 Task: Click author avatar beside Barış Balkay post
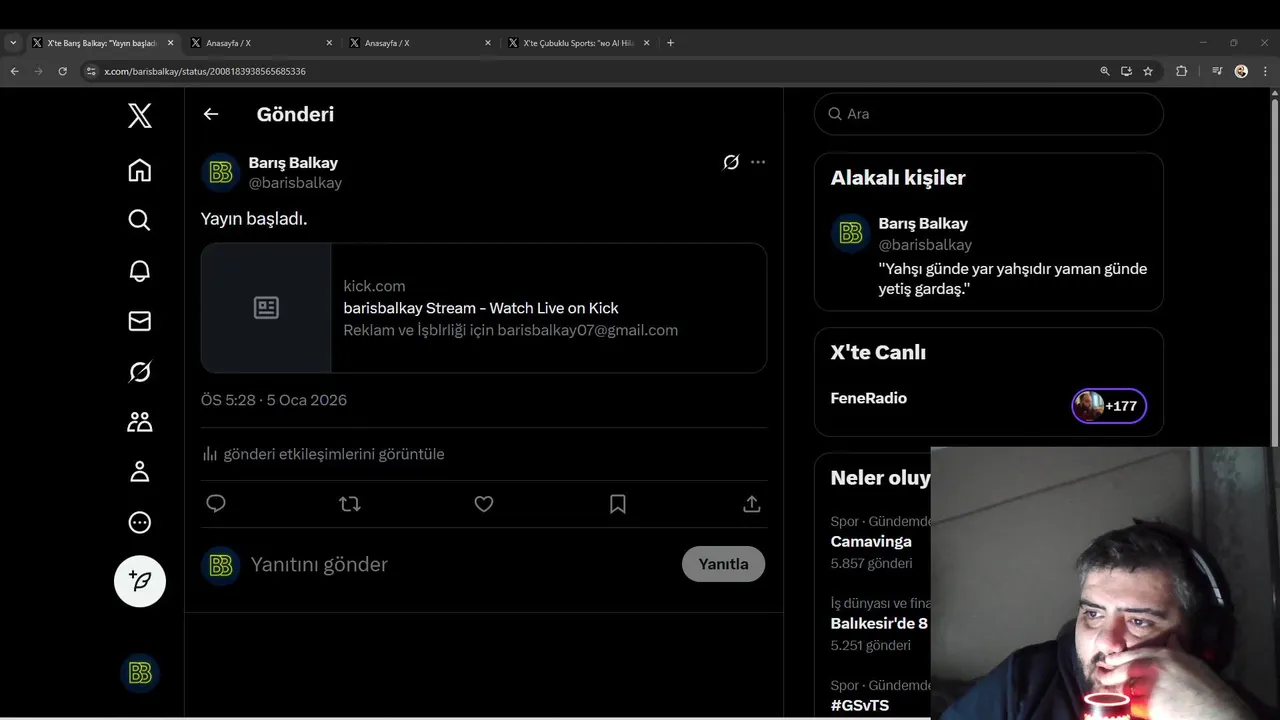pyautogui.click(x=221, y=173)
